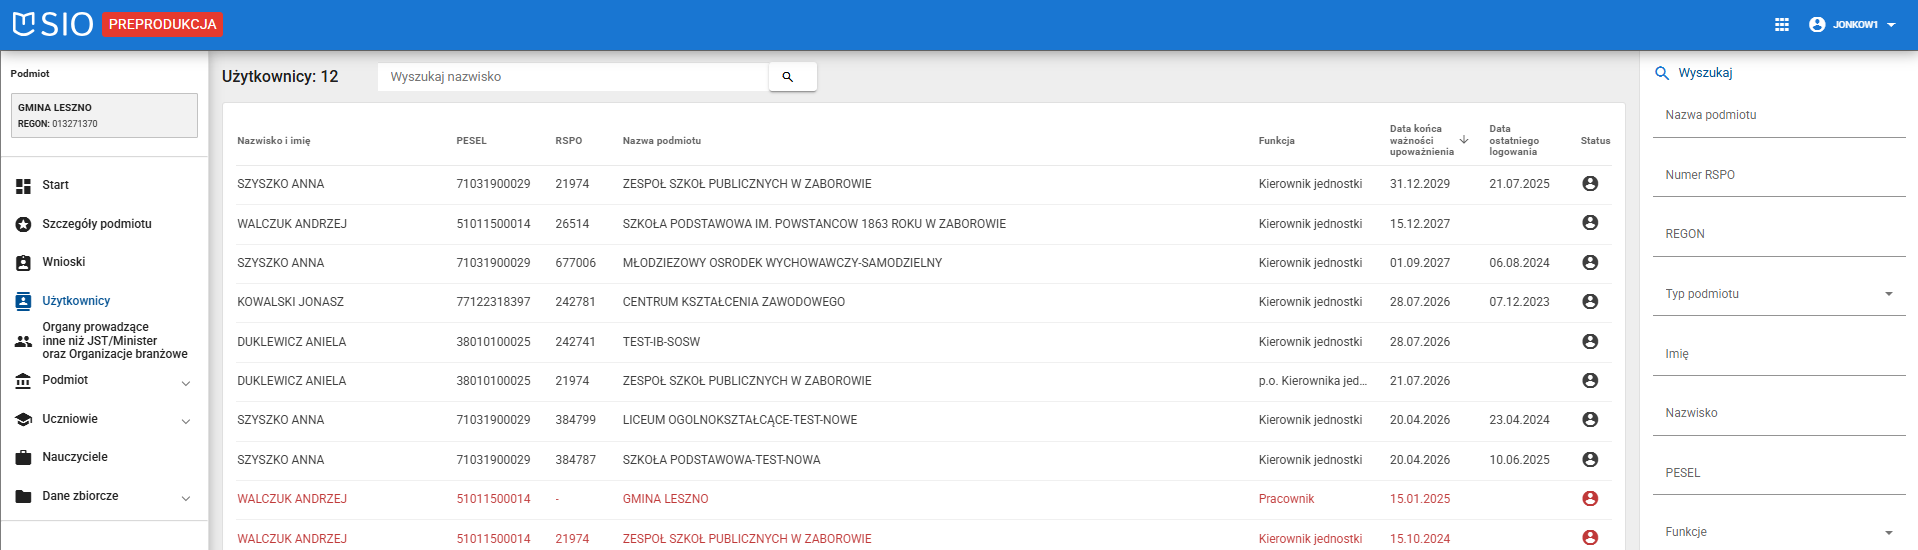Click the SIO logo in top bar
1918x550 pixels.
click(x=53, y=24)
